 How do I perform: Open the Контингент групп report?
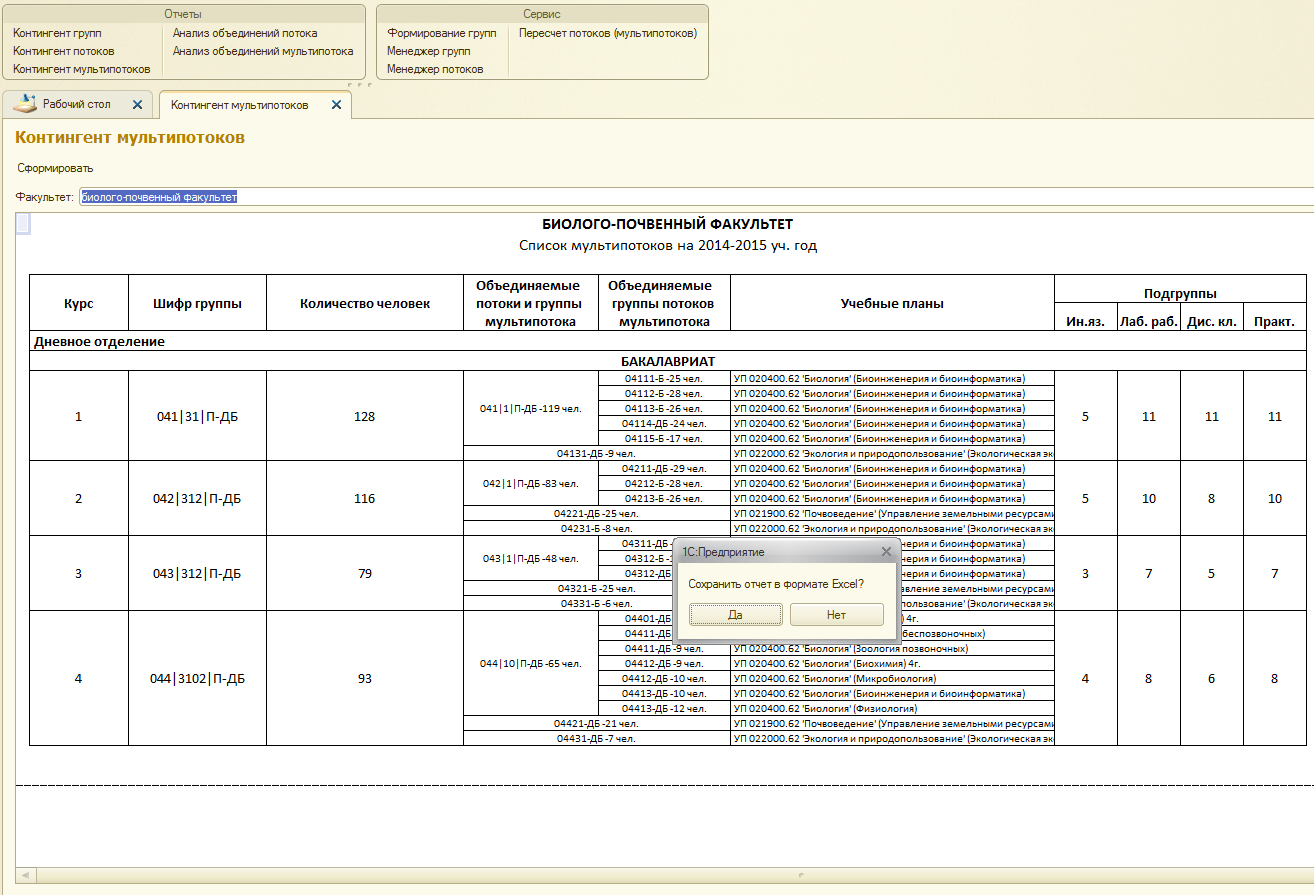pos(57,33)
